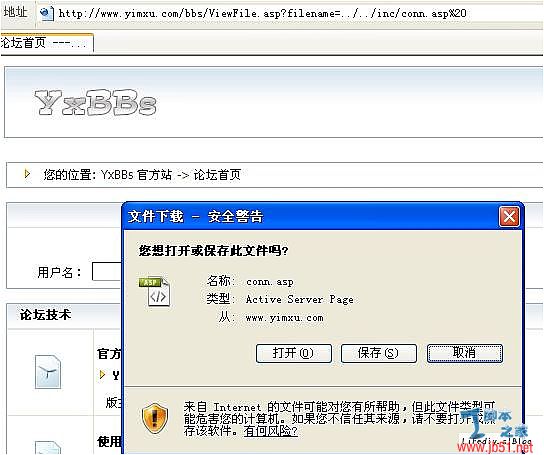Click the arrow icon beside 您的位置

27,174
